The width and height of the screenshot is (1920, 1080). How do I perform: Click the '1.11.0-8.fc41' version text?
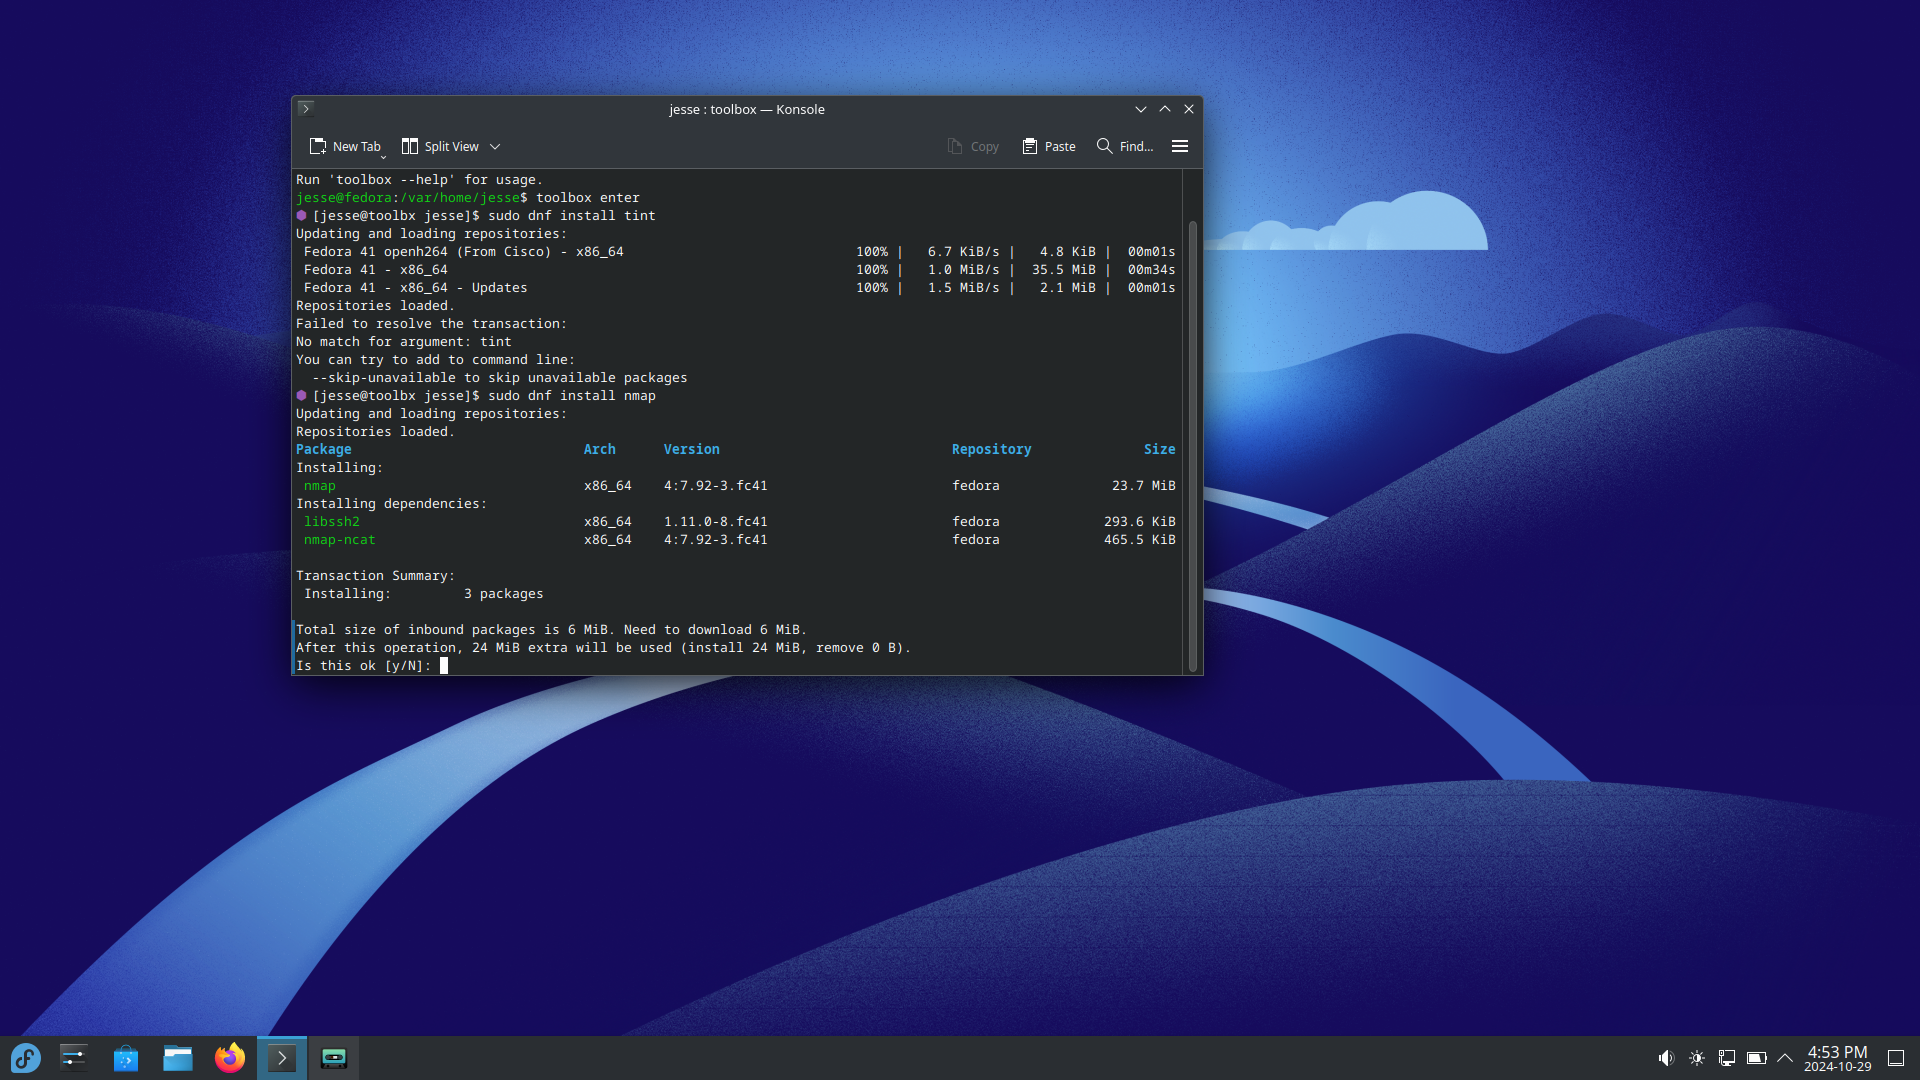point(716,522)
